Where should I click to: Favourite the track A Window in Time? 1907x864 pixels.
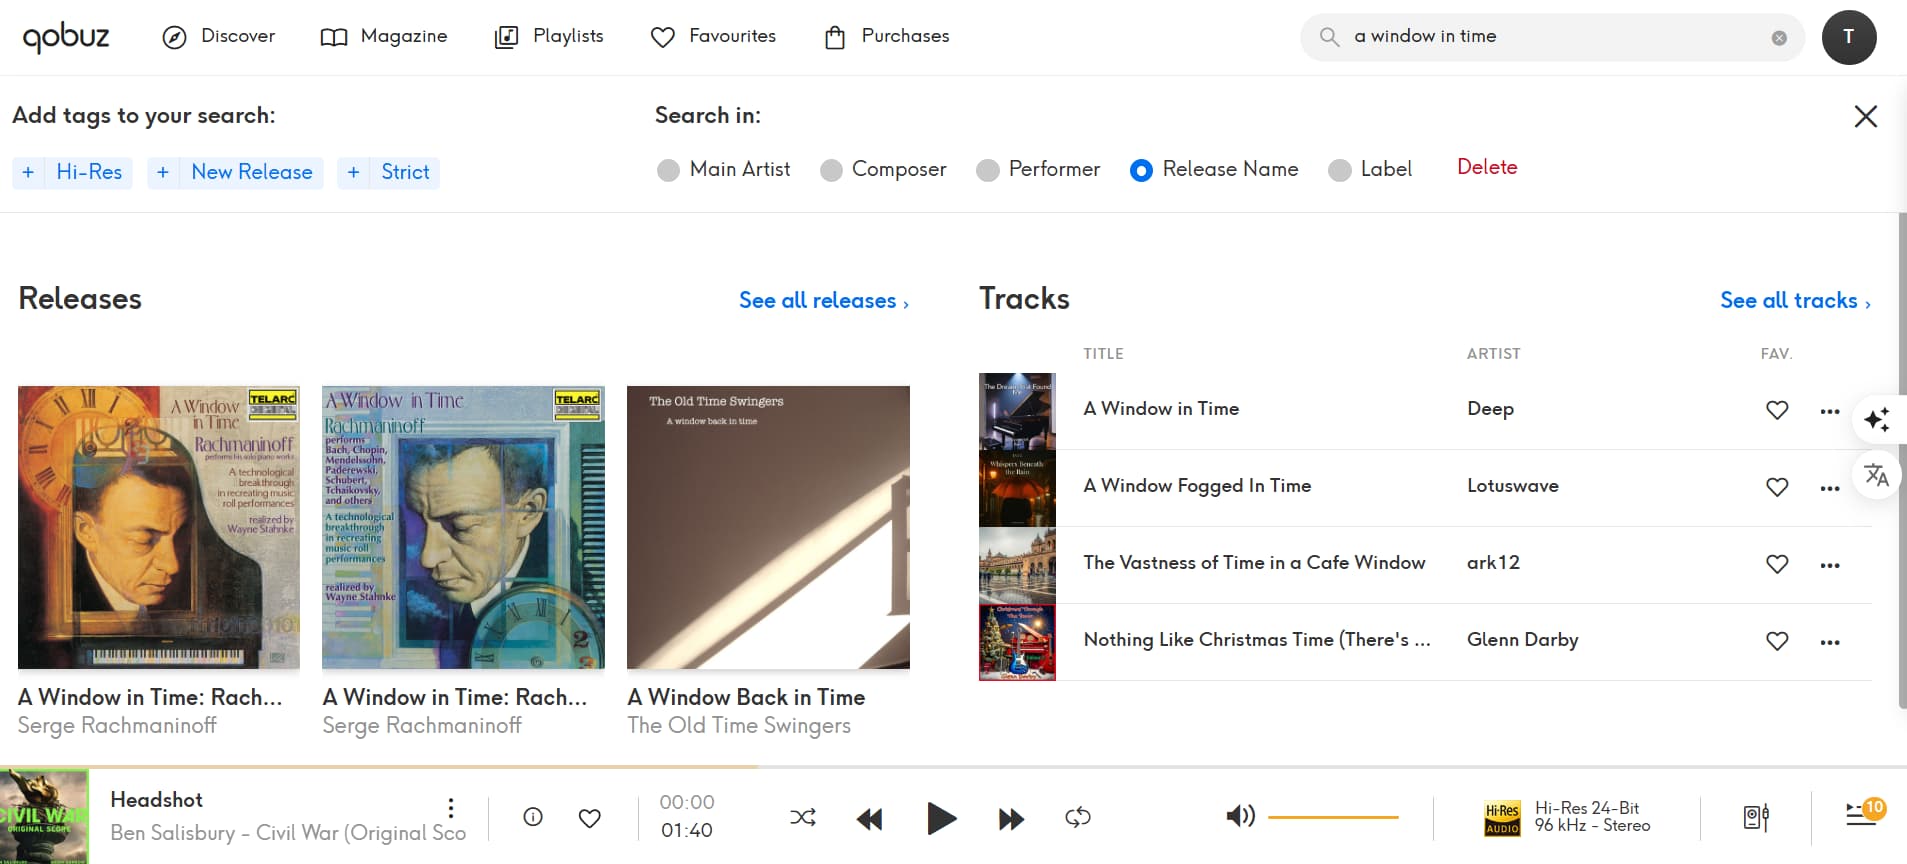point(1776,410)
